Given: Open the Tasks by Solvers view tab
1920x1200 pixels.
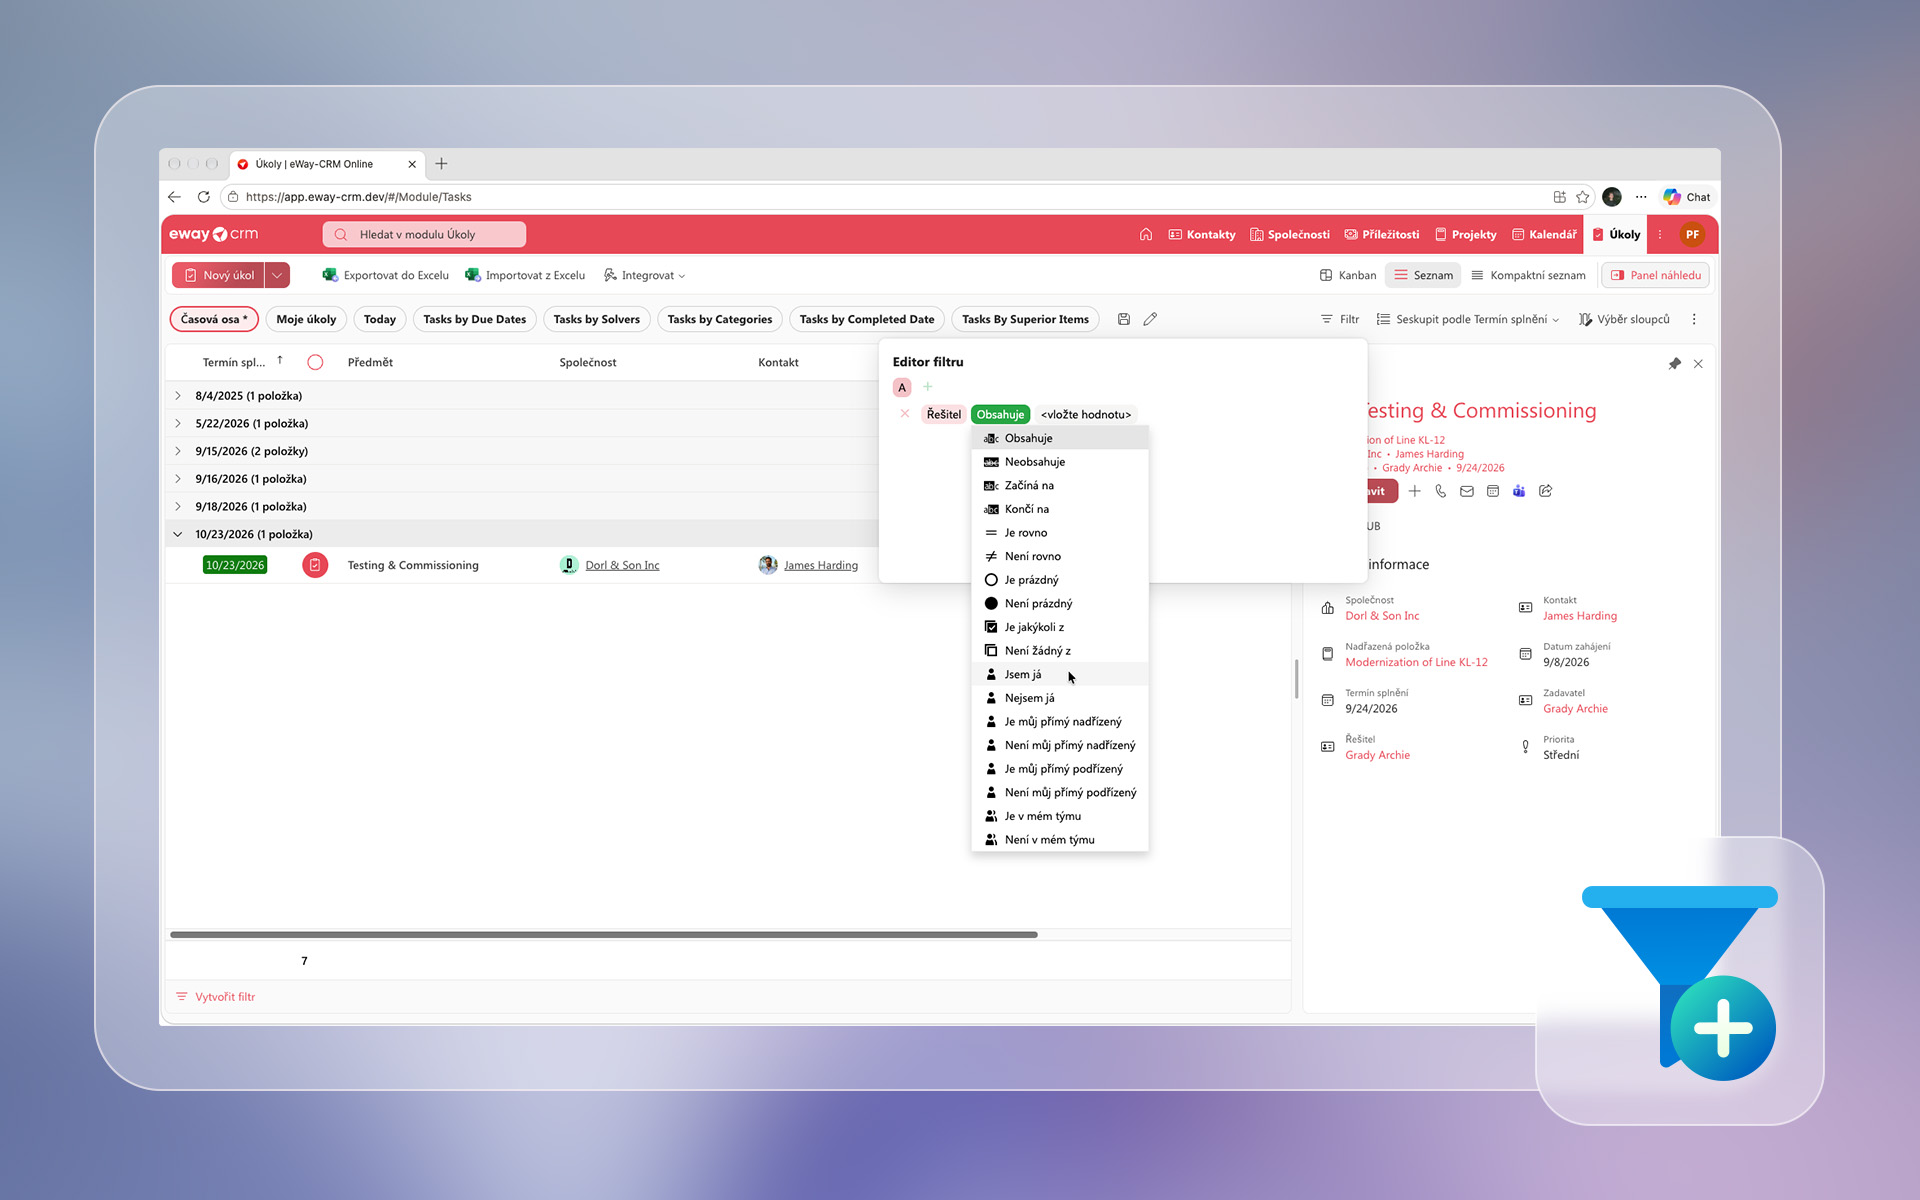Looking at the screenshot, I should point(596,319).
